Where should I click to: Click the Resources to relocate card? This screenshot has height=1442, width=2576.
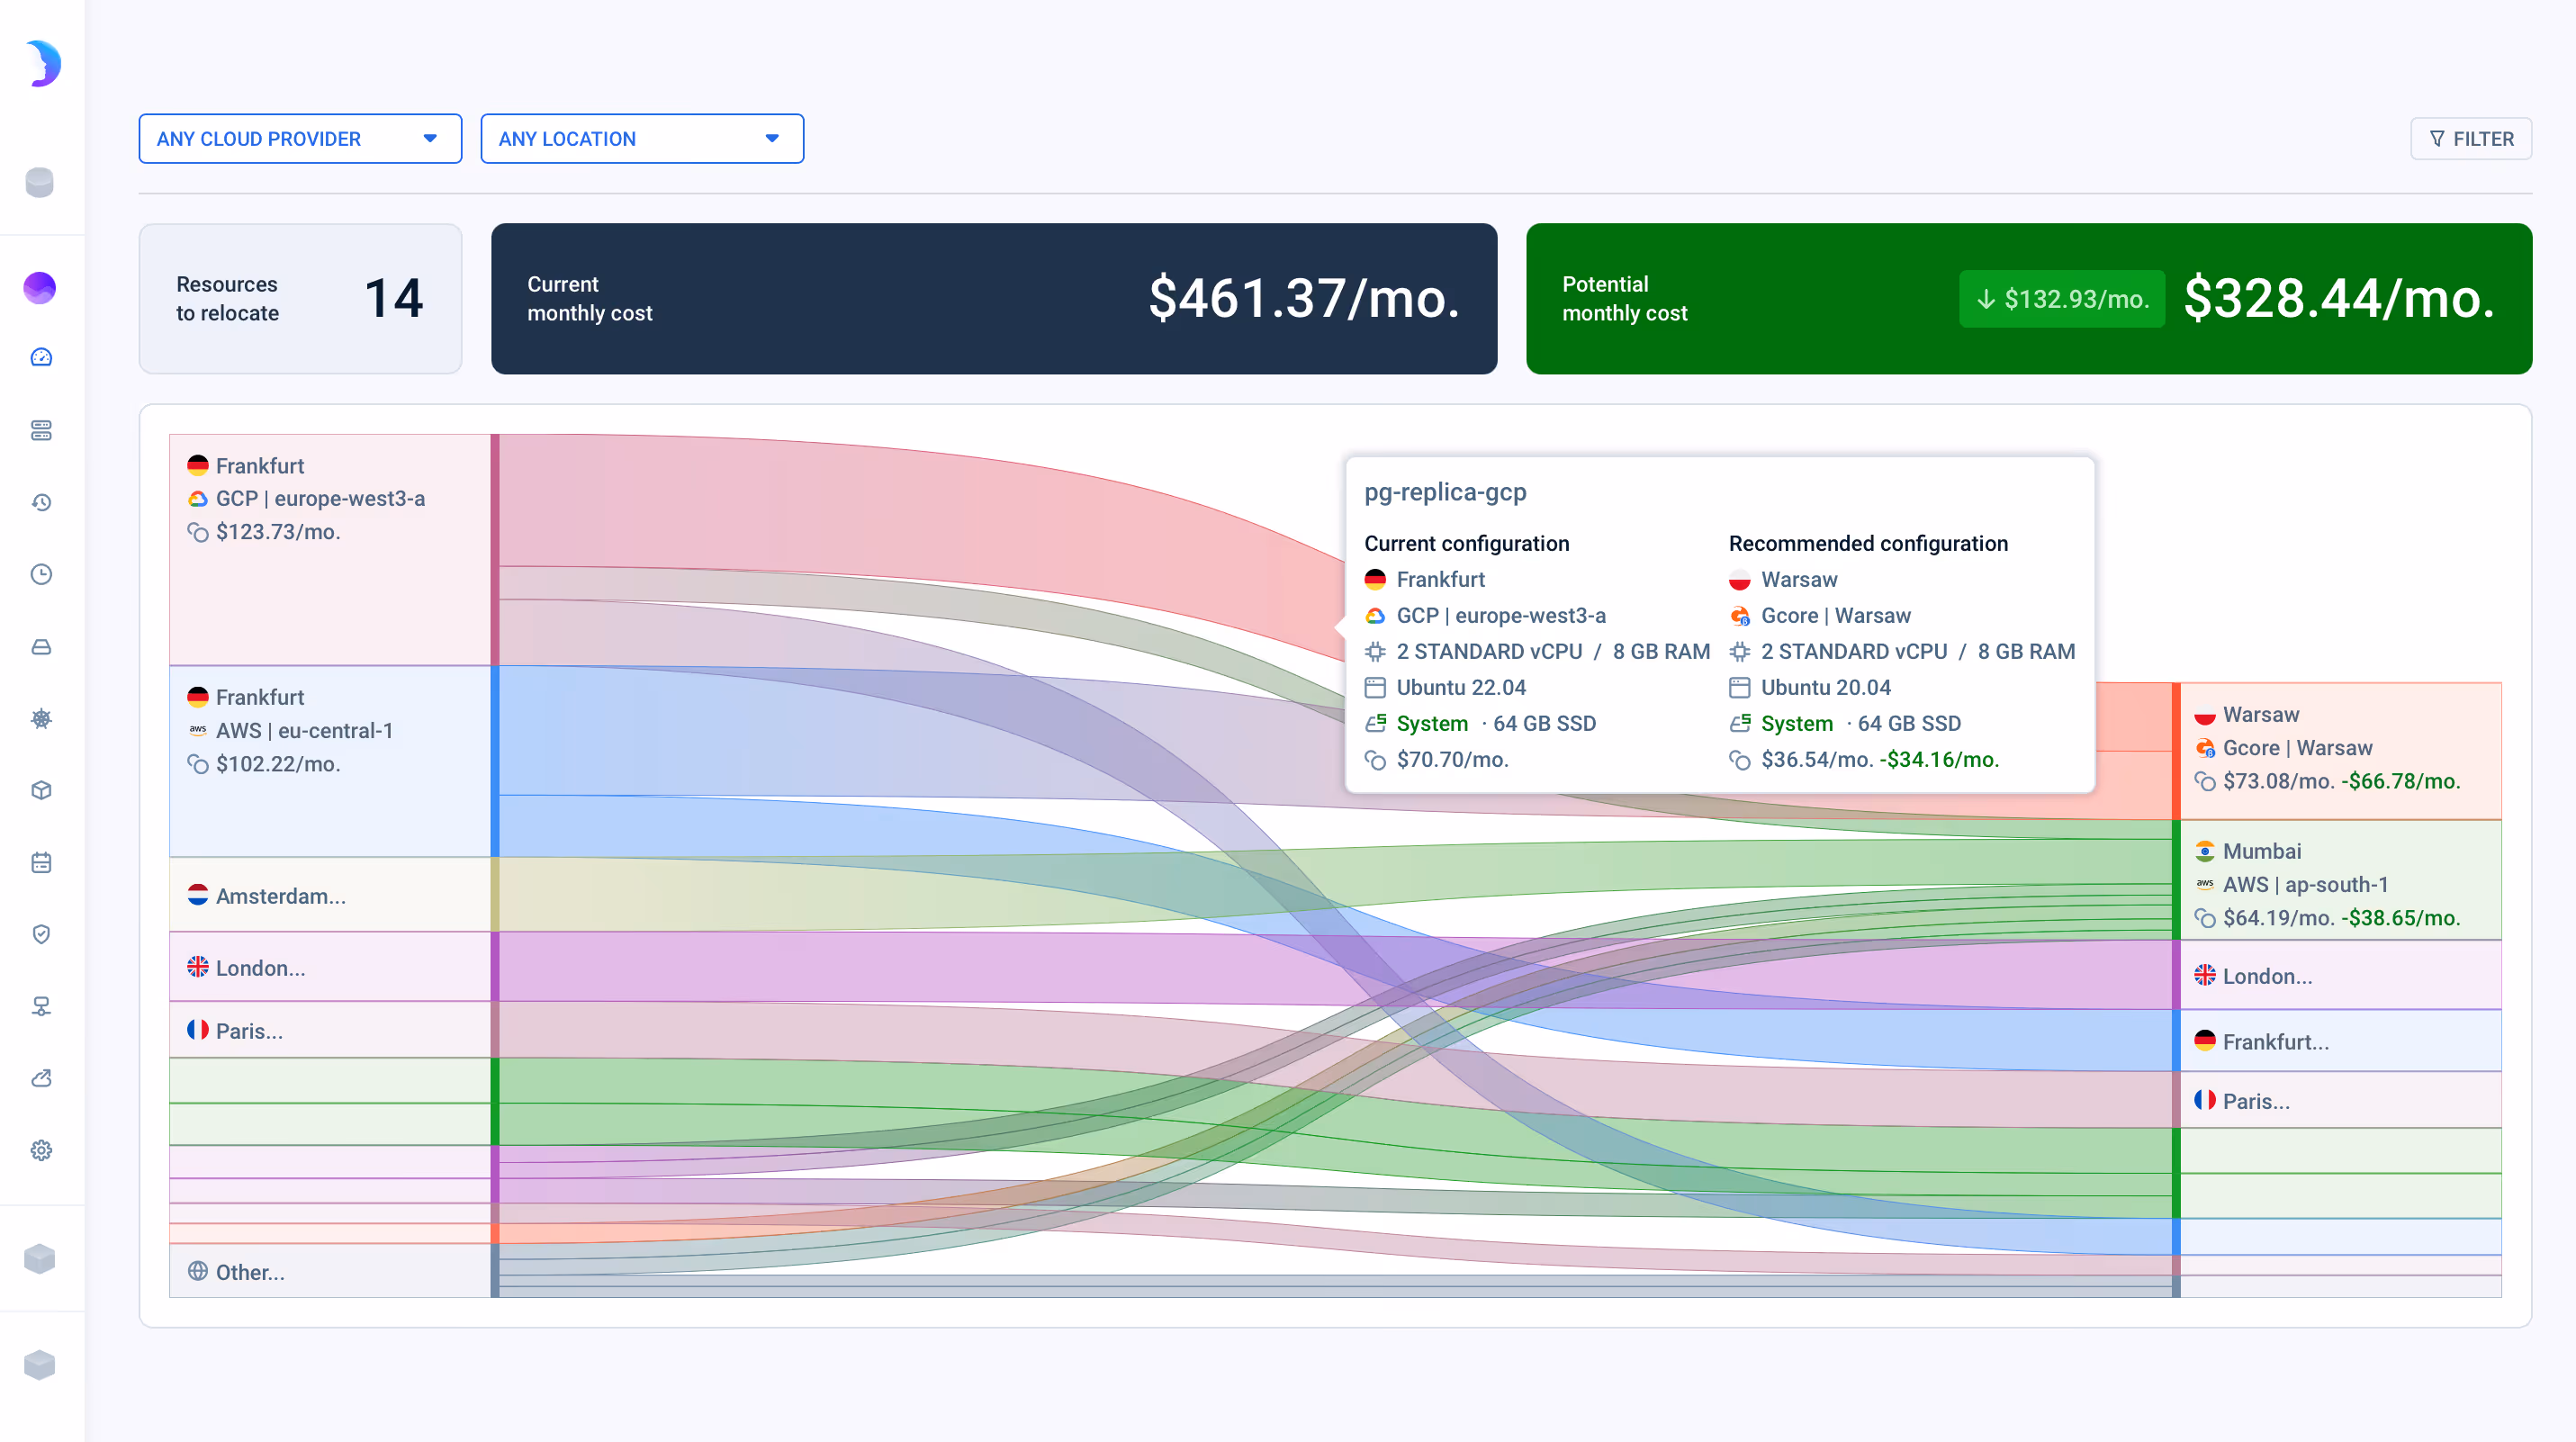(x=300, y=299)
